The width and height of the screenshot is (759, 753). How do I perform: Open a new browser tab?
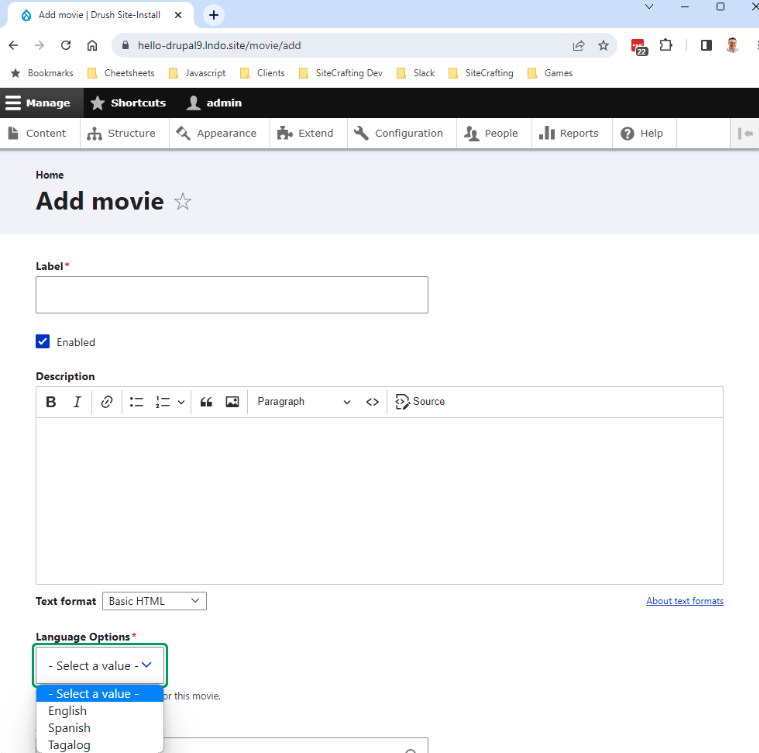pos(213,15)
